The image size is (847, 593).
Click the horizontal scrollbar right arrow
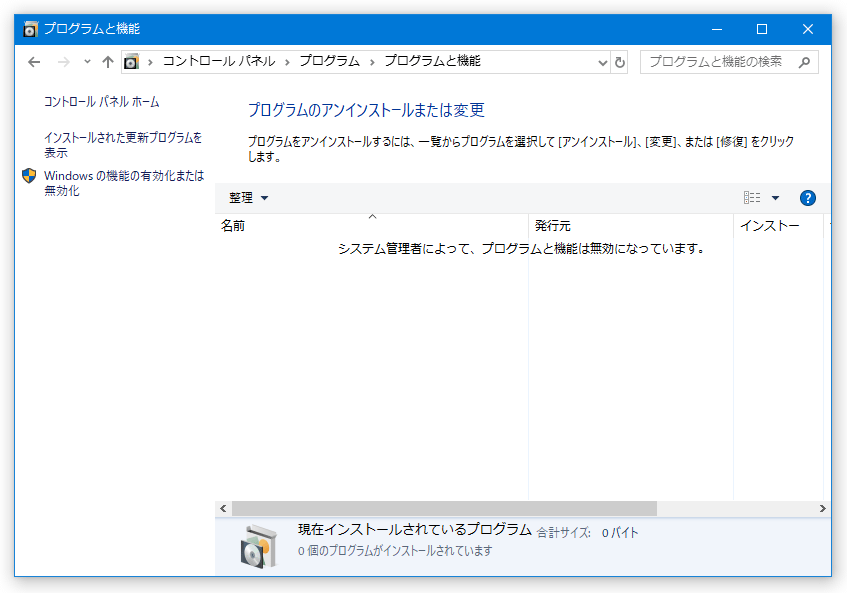822,508
